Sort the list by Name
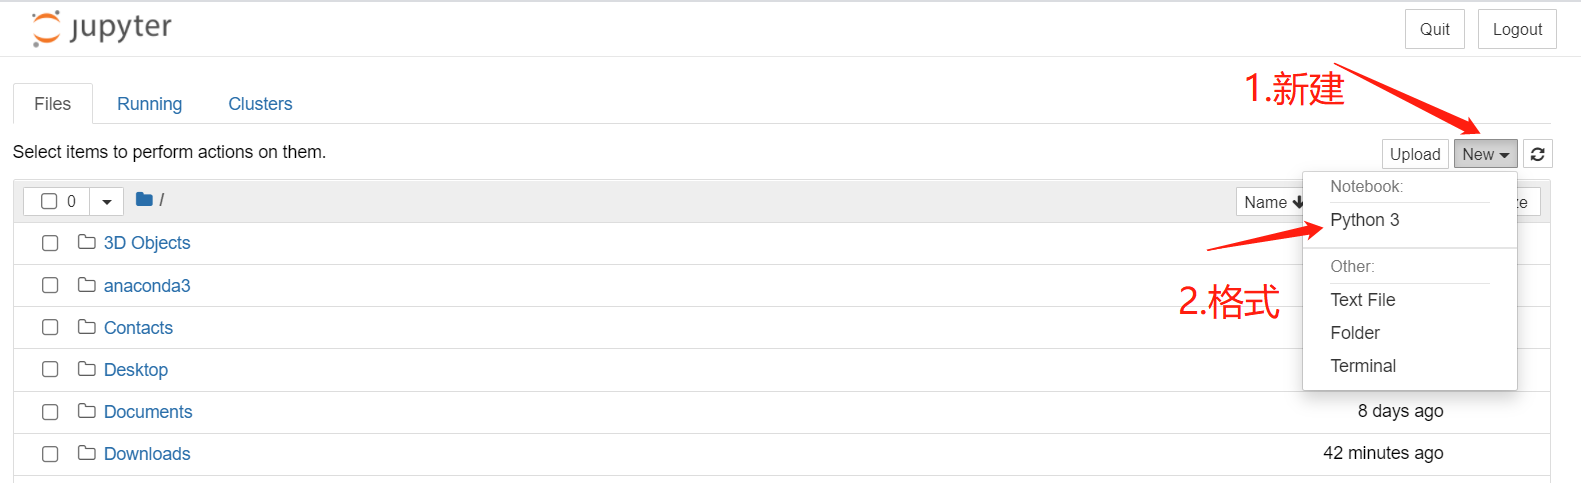Viewport: 1581px width, 483px height. (1270, 202)
